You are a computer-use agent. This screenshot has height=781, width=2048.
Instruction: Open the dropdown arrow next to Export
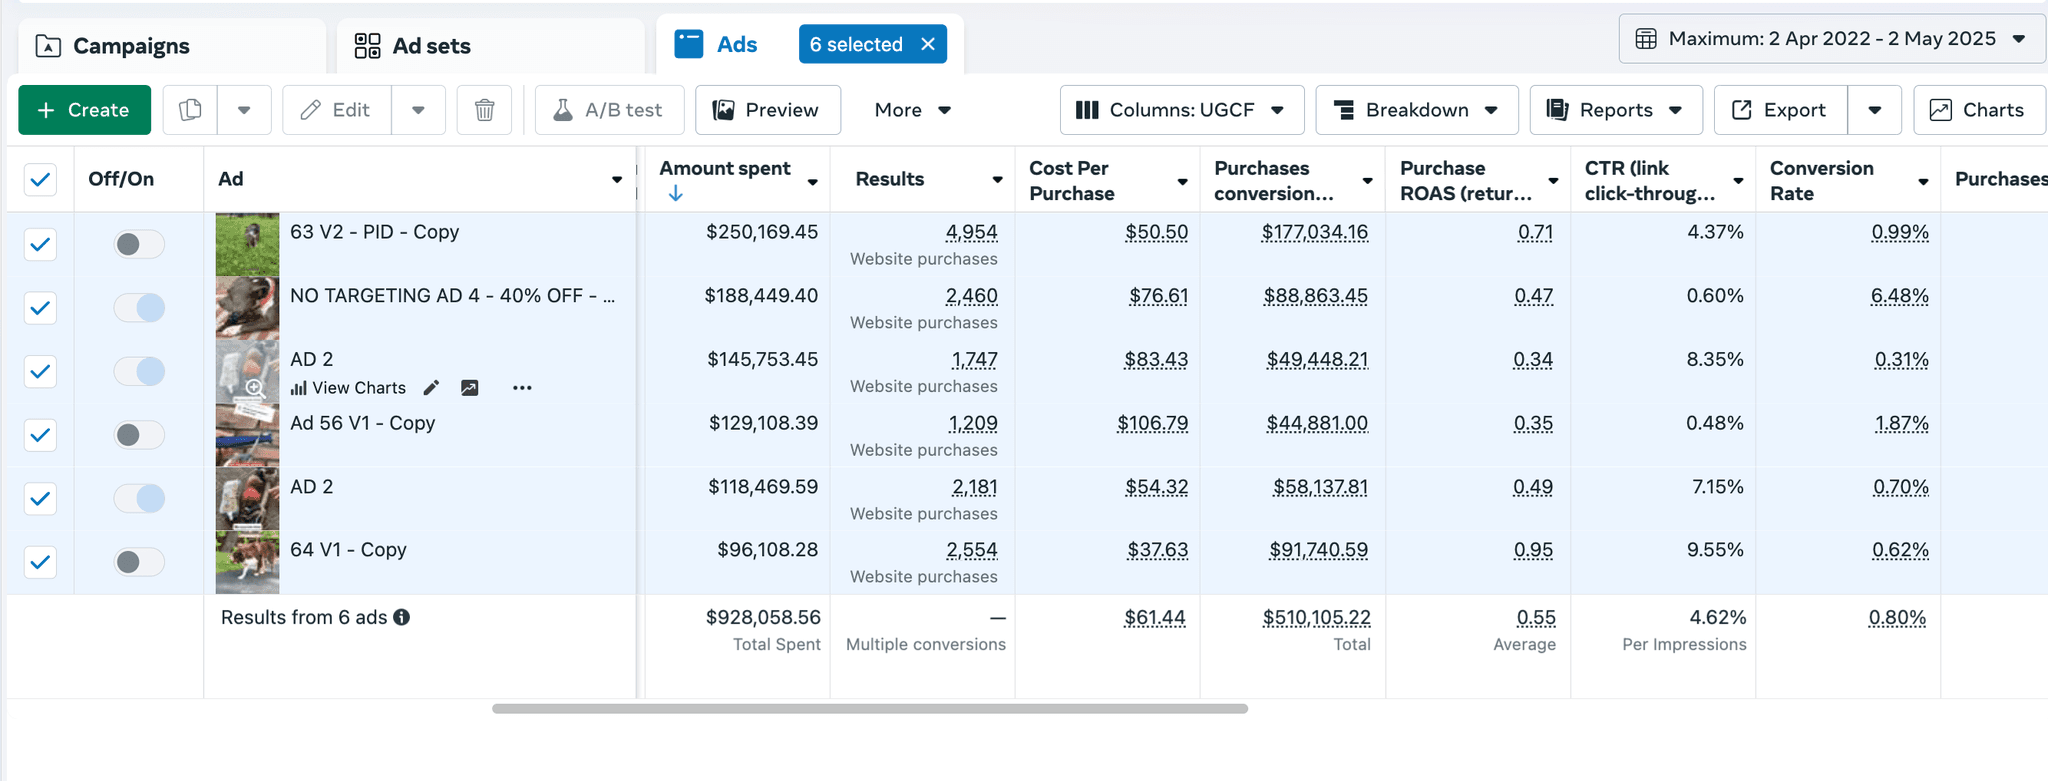click(1875, 110)
